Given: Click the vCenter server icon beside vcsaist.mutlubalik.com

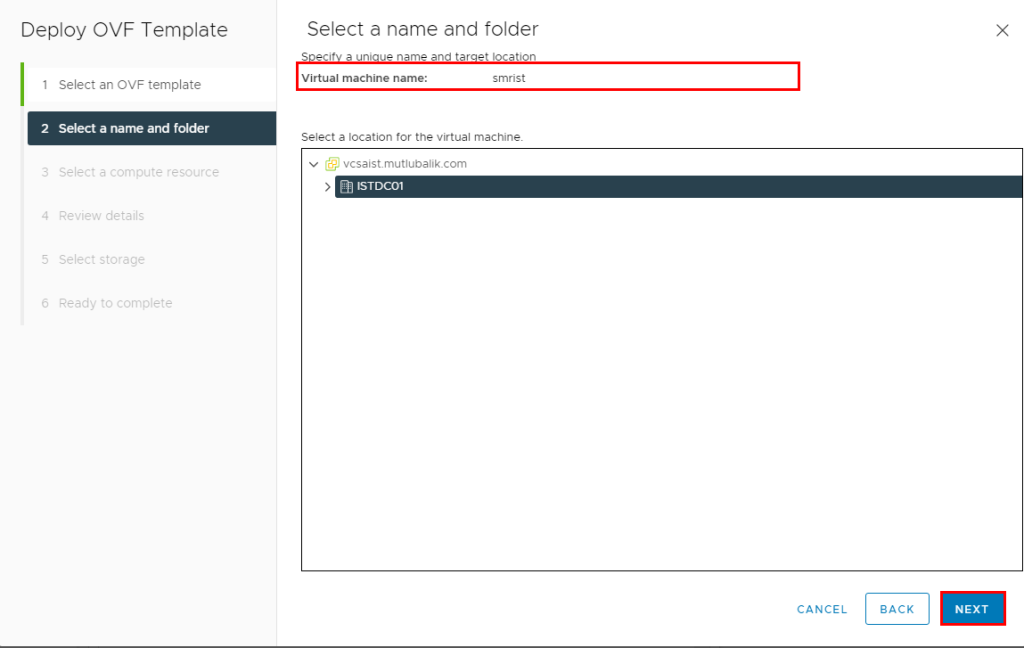Looking at the screenshot, I should [332, 164].
